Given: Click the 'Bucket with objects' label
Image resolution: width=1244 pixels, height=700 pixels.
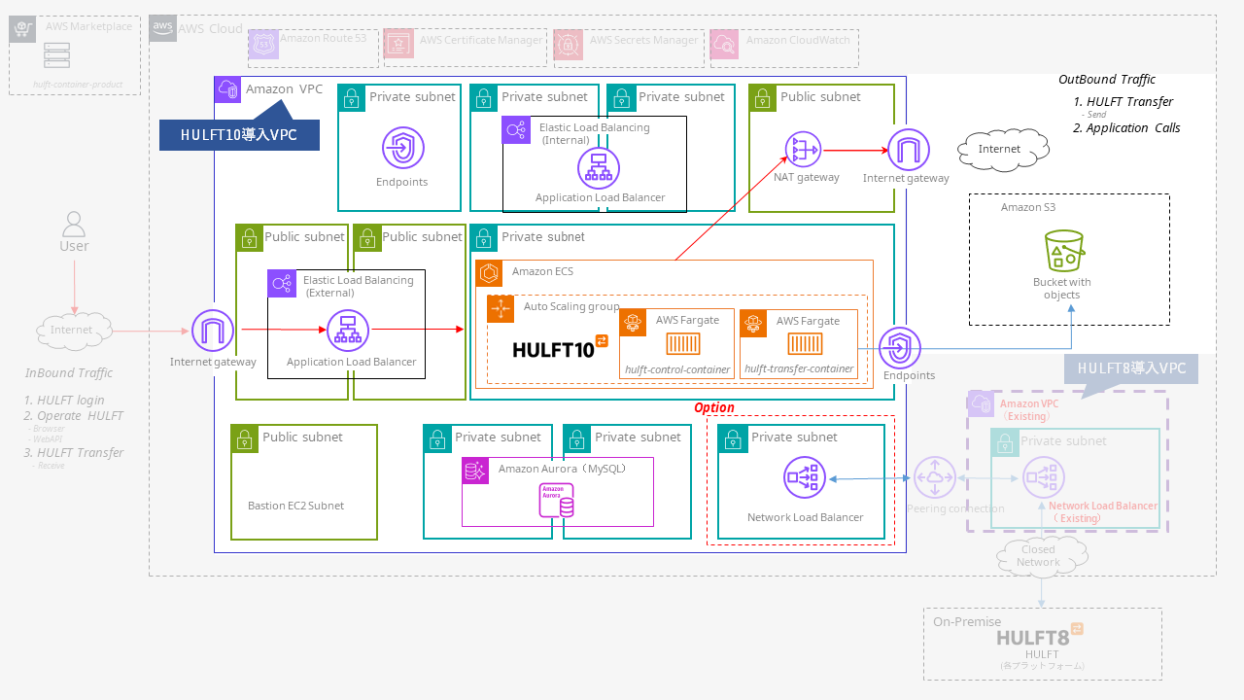Looking at the screenshot, I should point(1062,288).
